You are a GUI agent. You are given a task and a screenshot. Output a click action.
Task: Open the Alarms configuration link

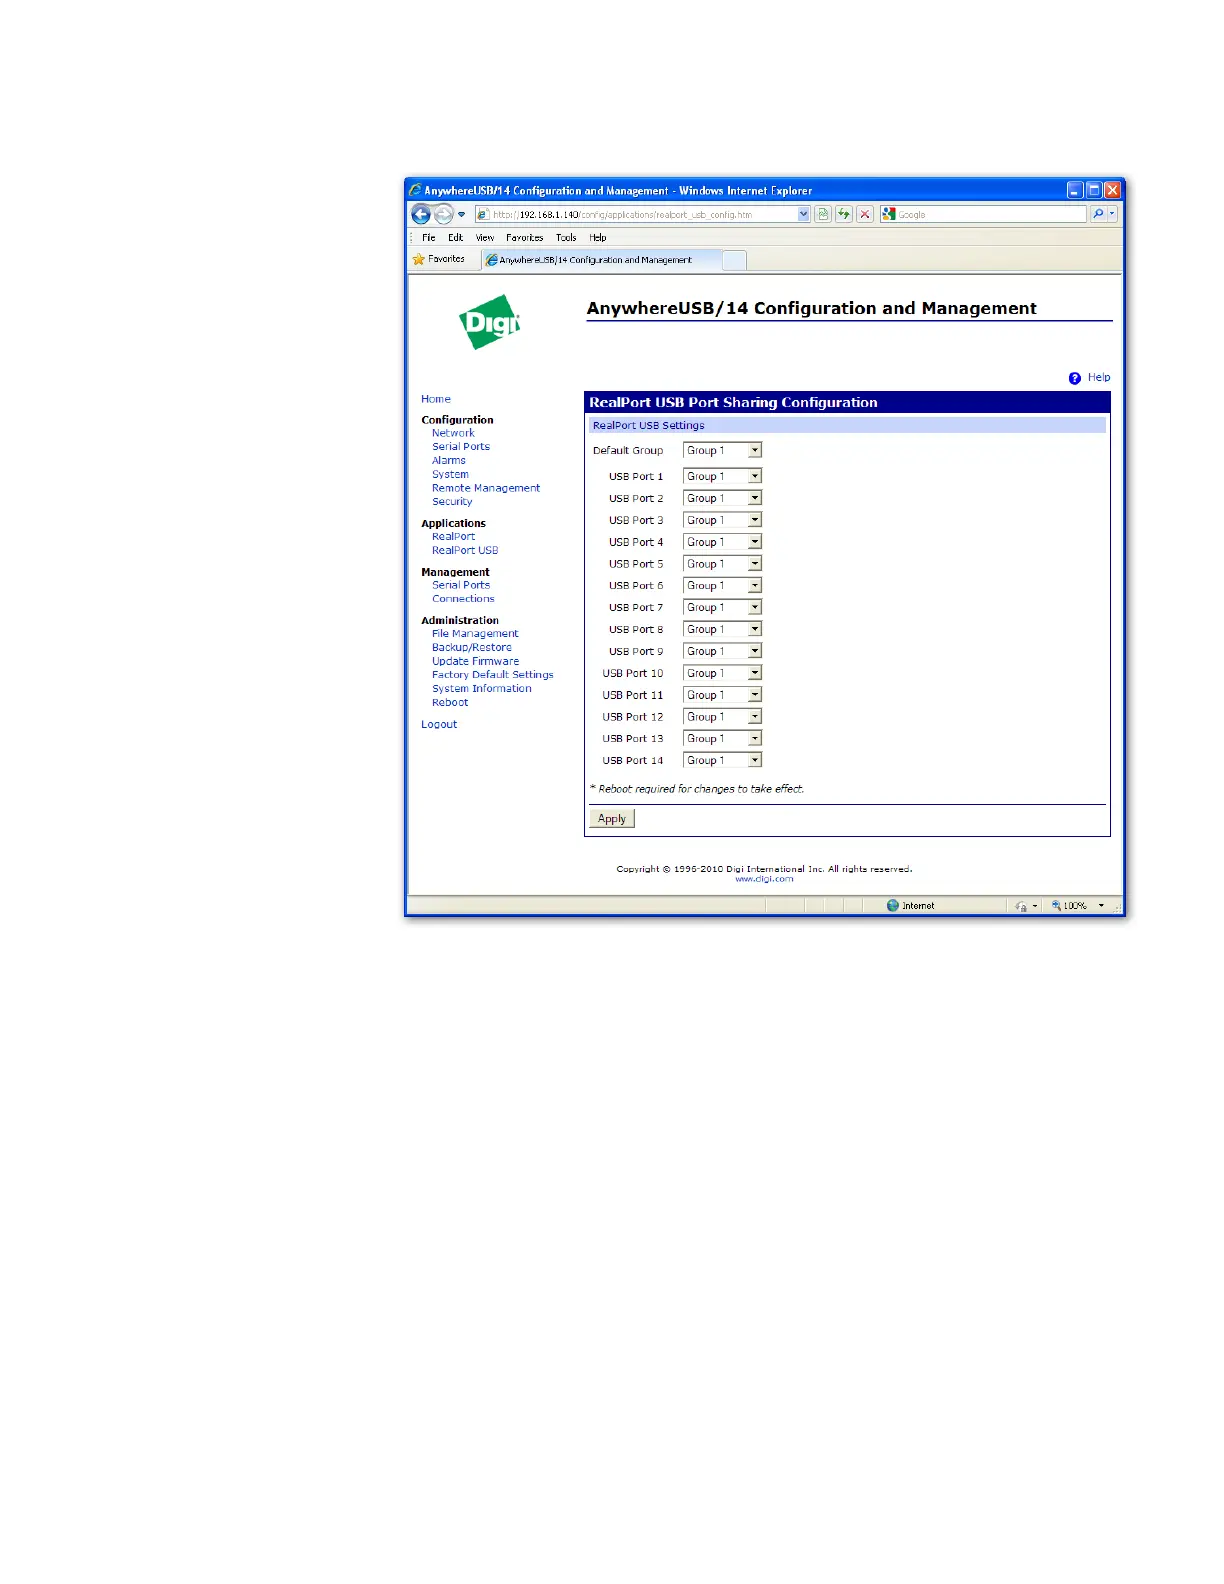[449, 461]
